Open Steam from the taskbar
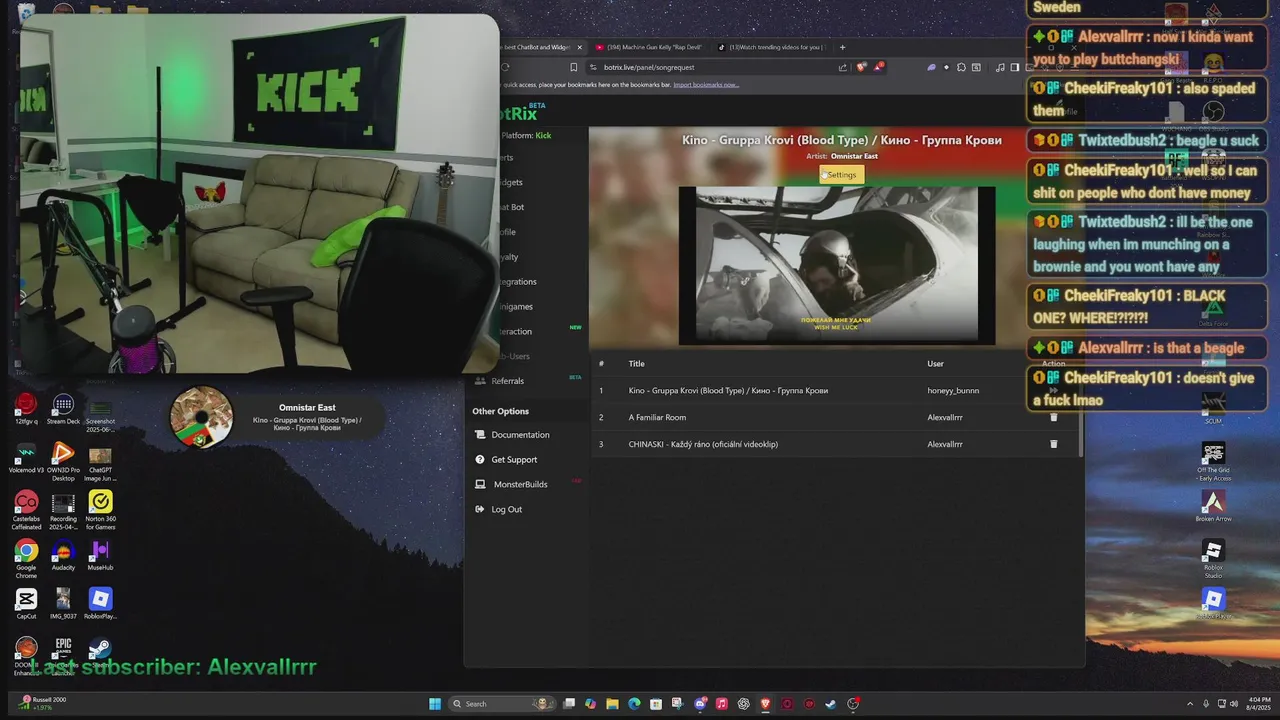 831,703
